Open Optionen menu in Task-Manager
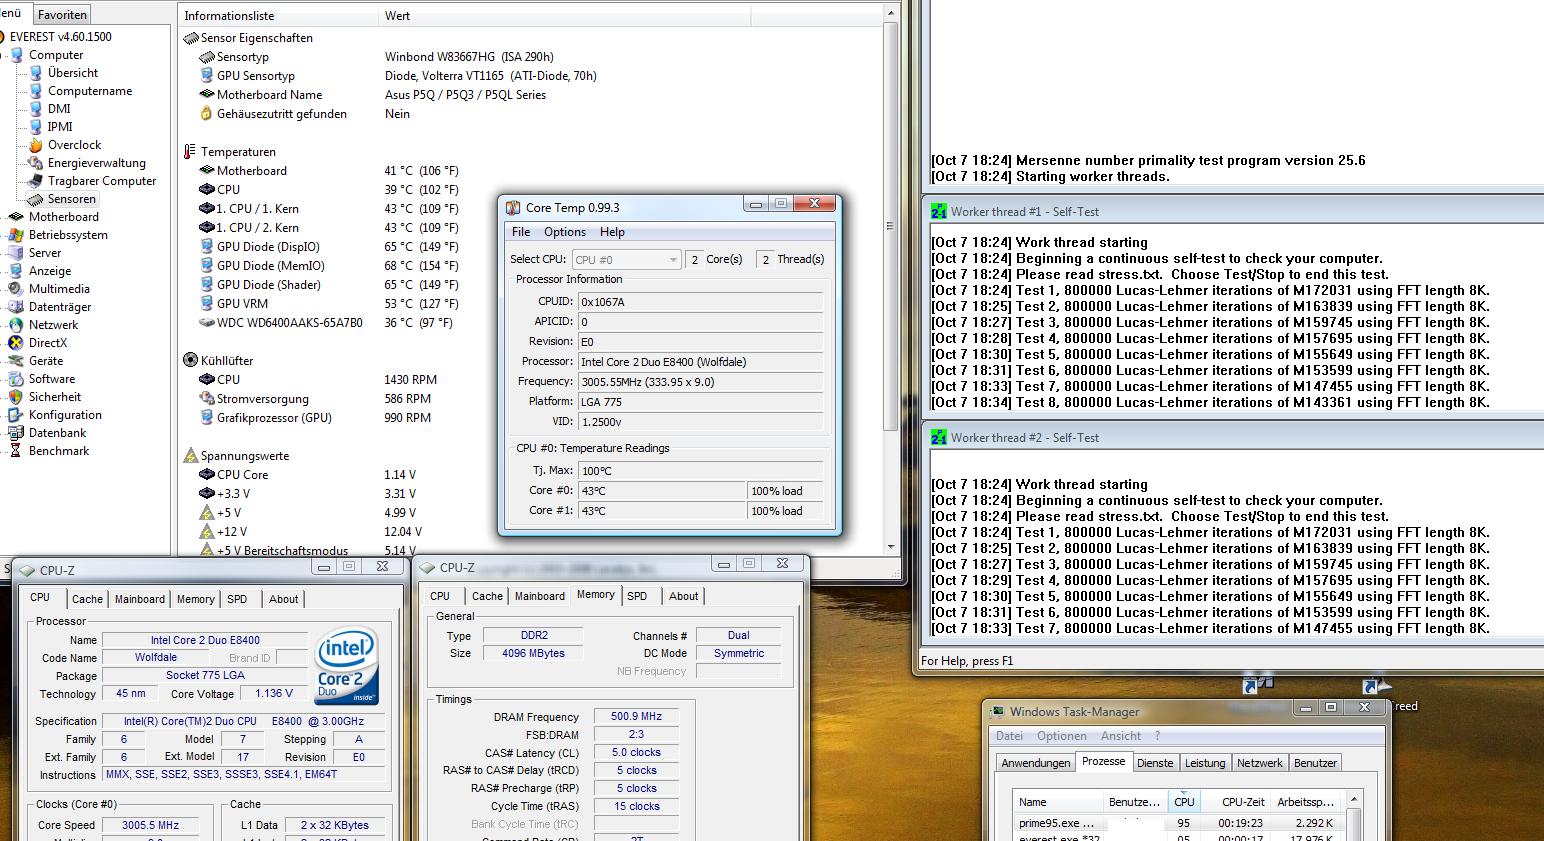Image resolution: width=1544 pixels, height=841 pixels. pyautogui.click(x=1062, y=736)
